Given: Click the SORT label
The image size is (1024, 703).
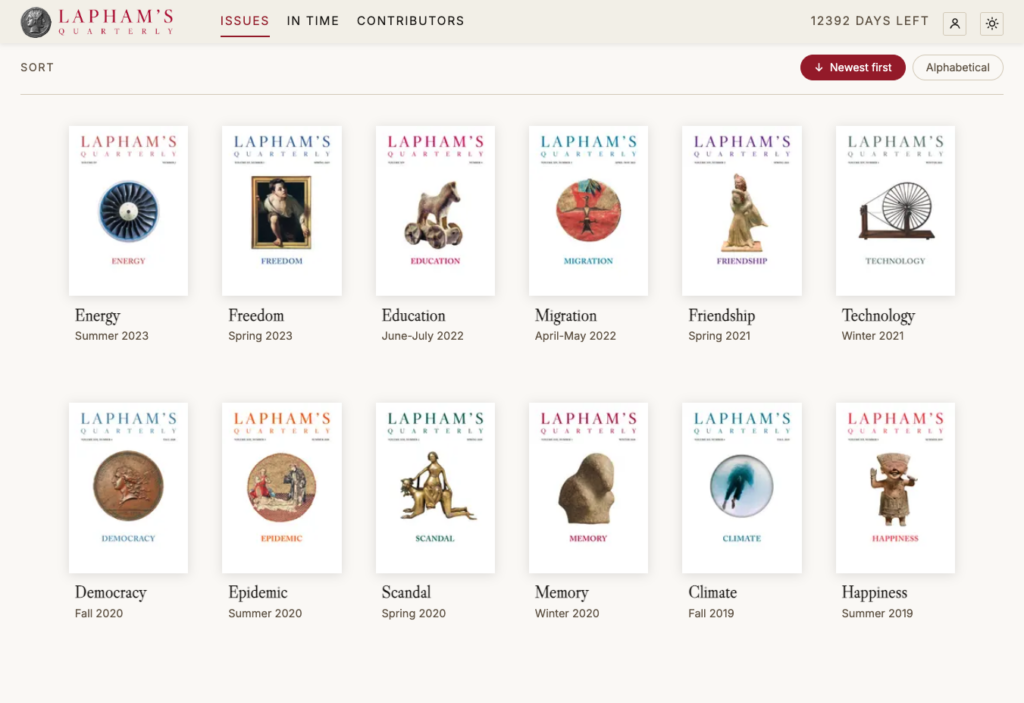Looking at the screenshot, I should coord(37,67).
